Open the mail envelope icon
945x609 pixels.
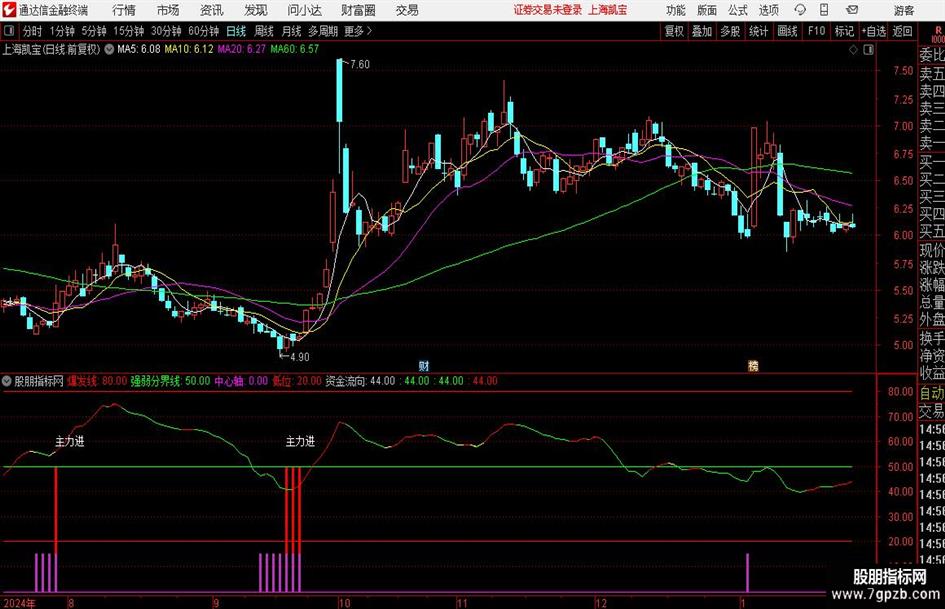coord(852,10)
